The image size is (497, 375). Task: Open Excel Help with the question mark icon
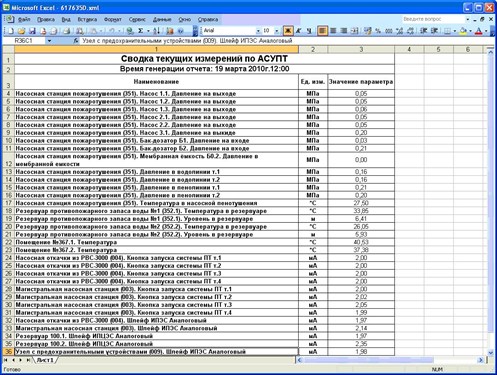click(x=181, y=31)
